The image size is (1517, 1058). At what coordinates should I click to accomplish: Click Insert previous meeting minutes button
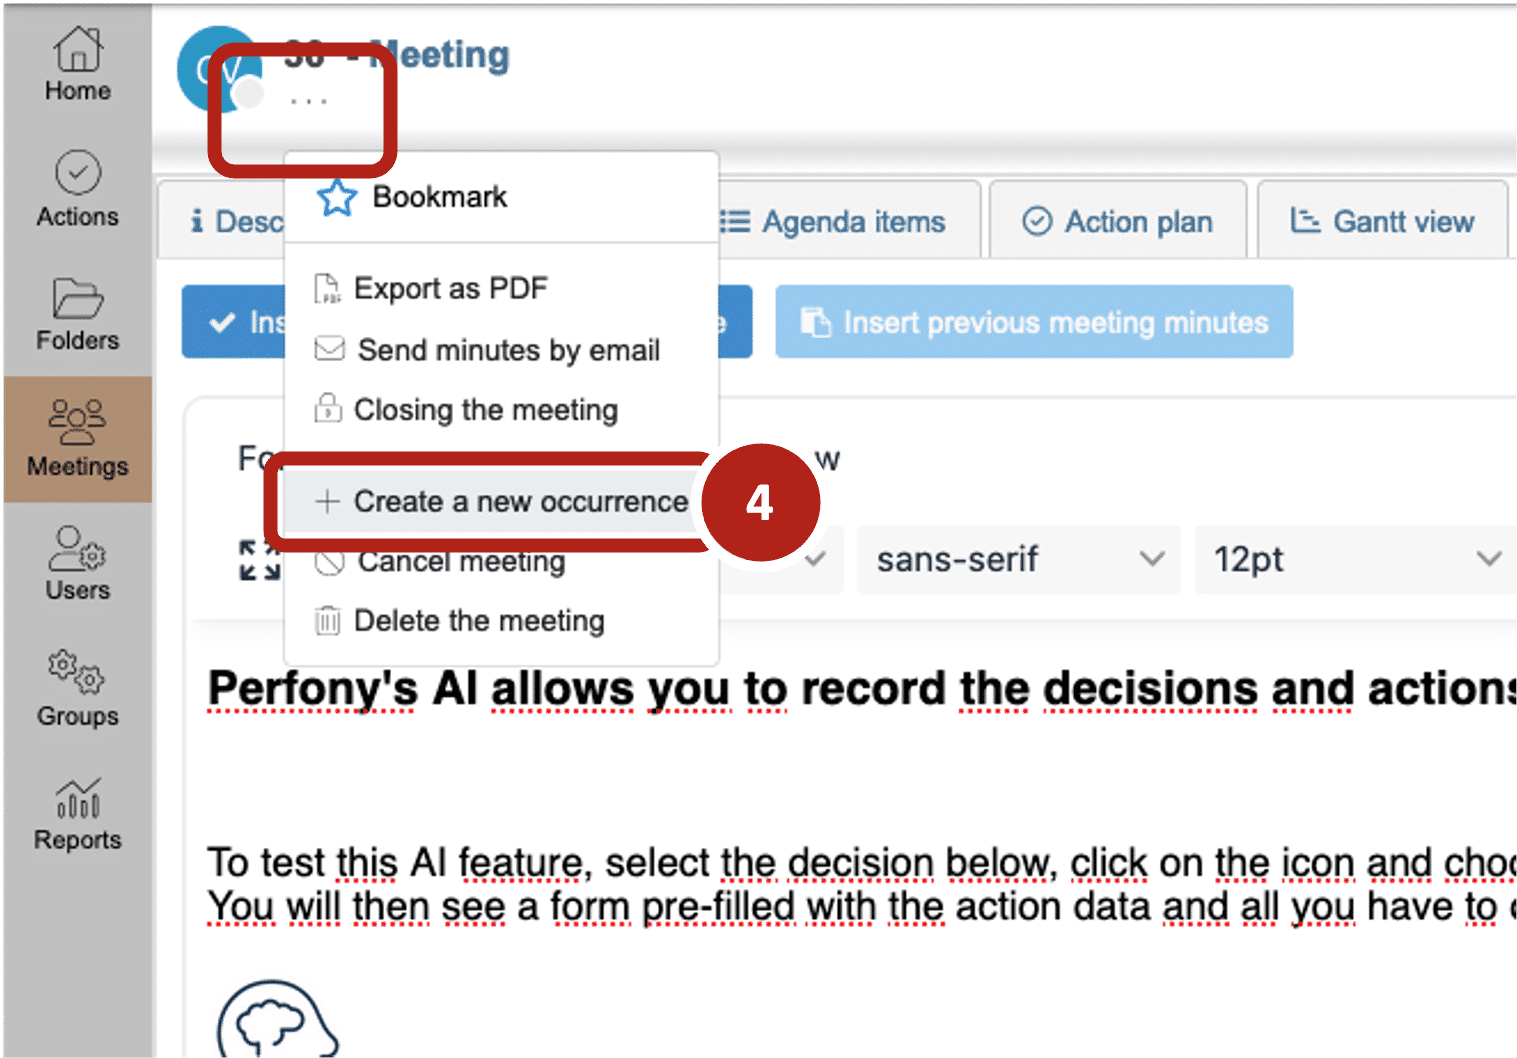click(x=1034, y=322)
